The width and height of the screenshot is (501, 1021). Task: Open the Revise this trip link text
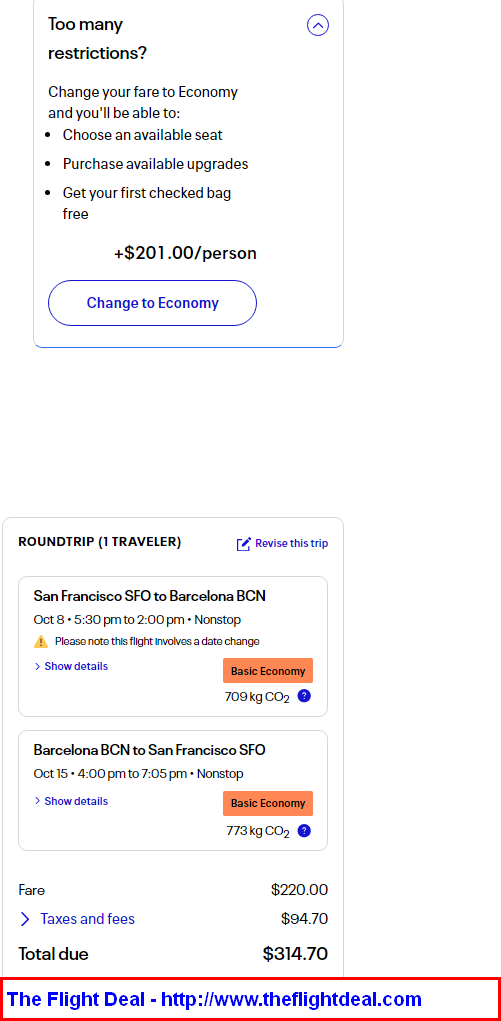point(291,544)
